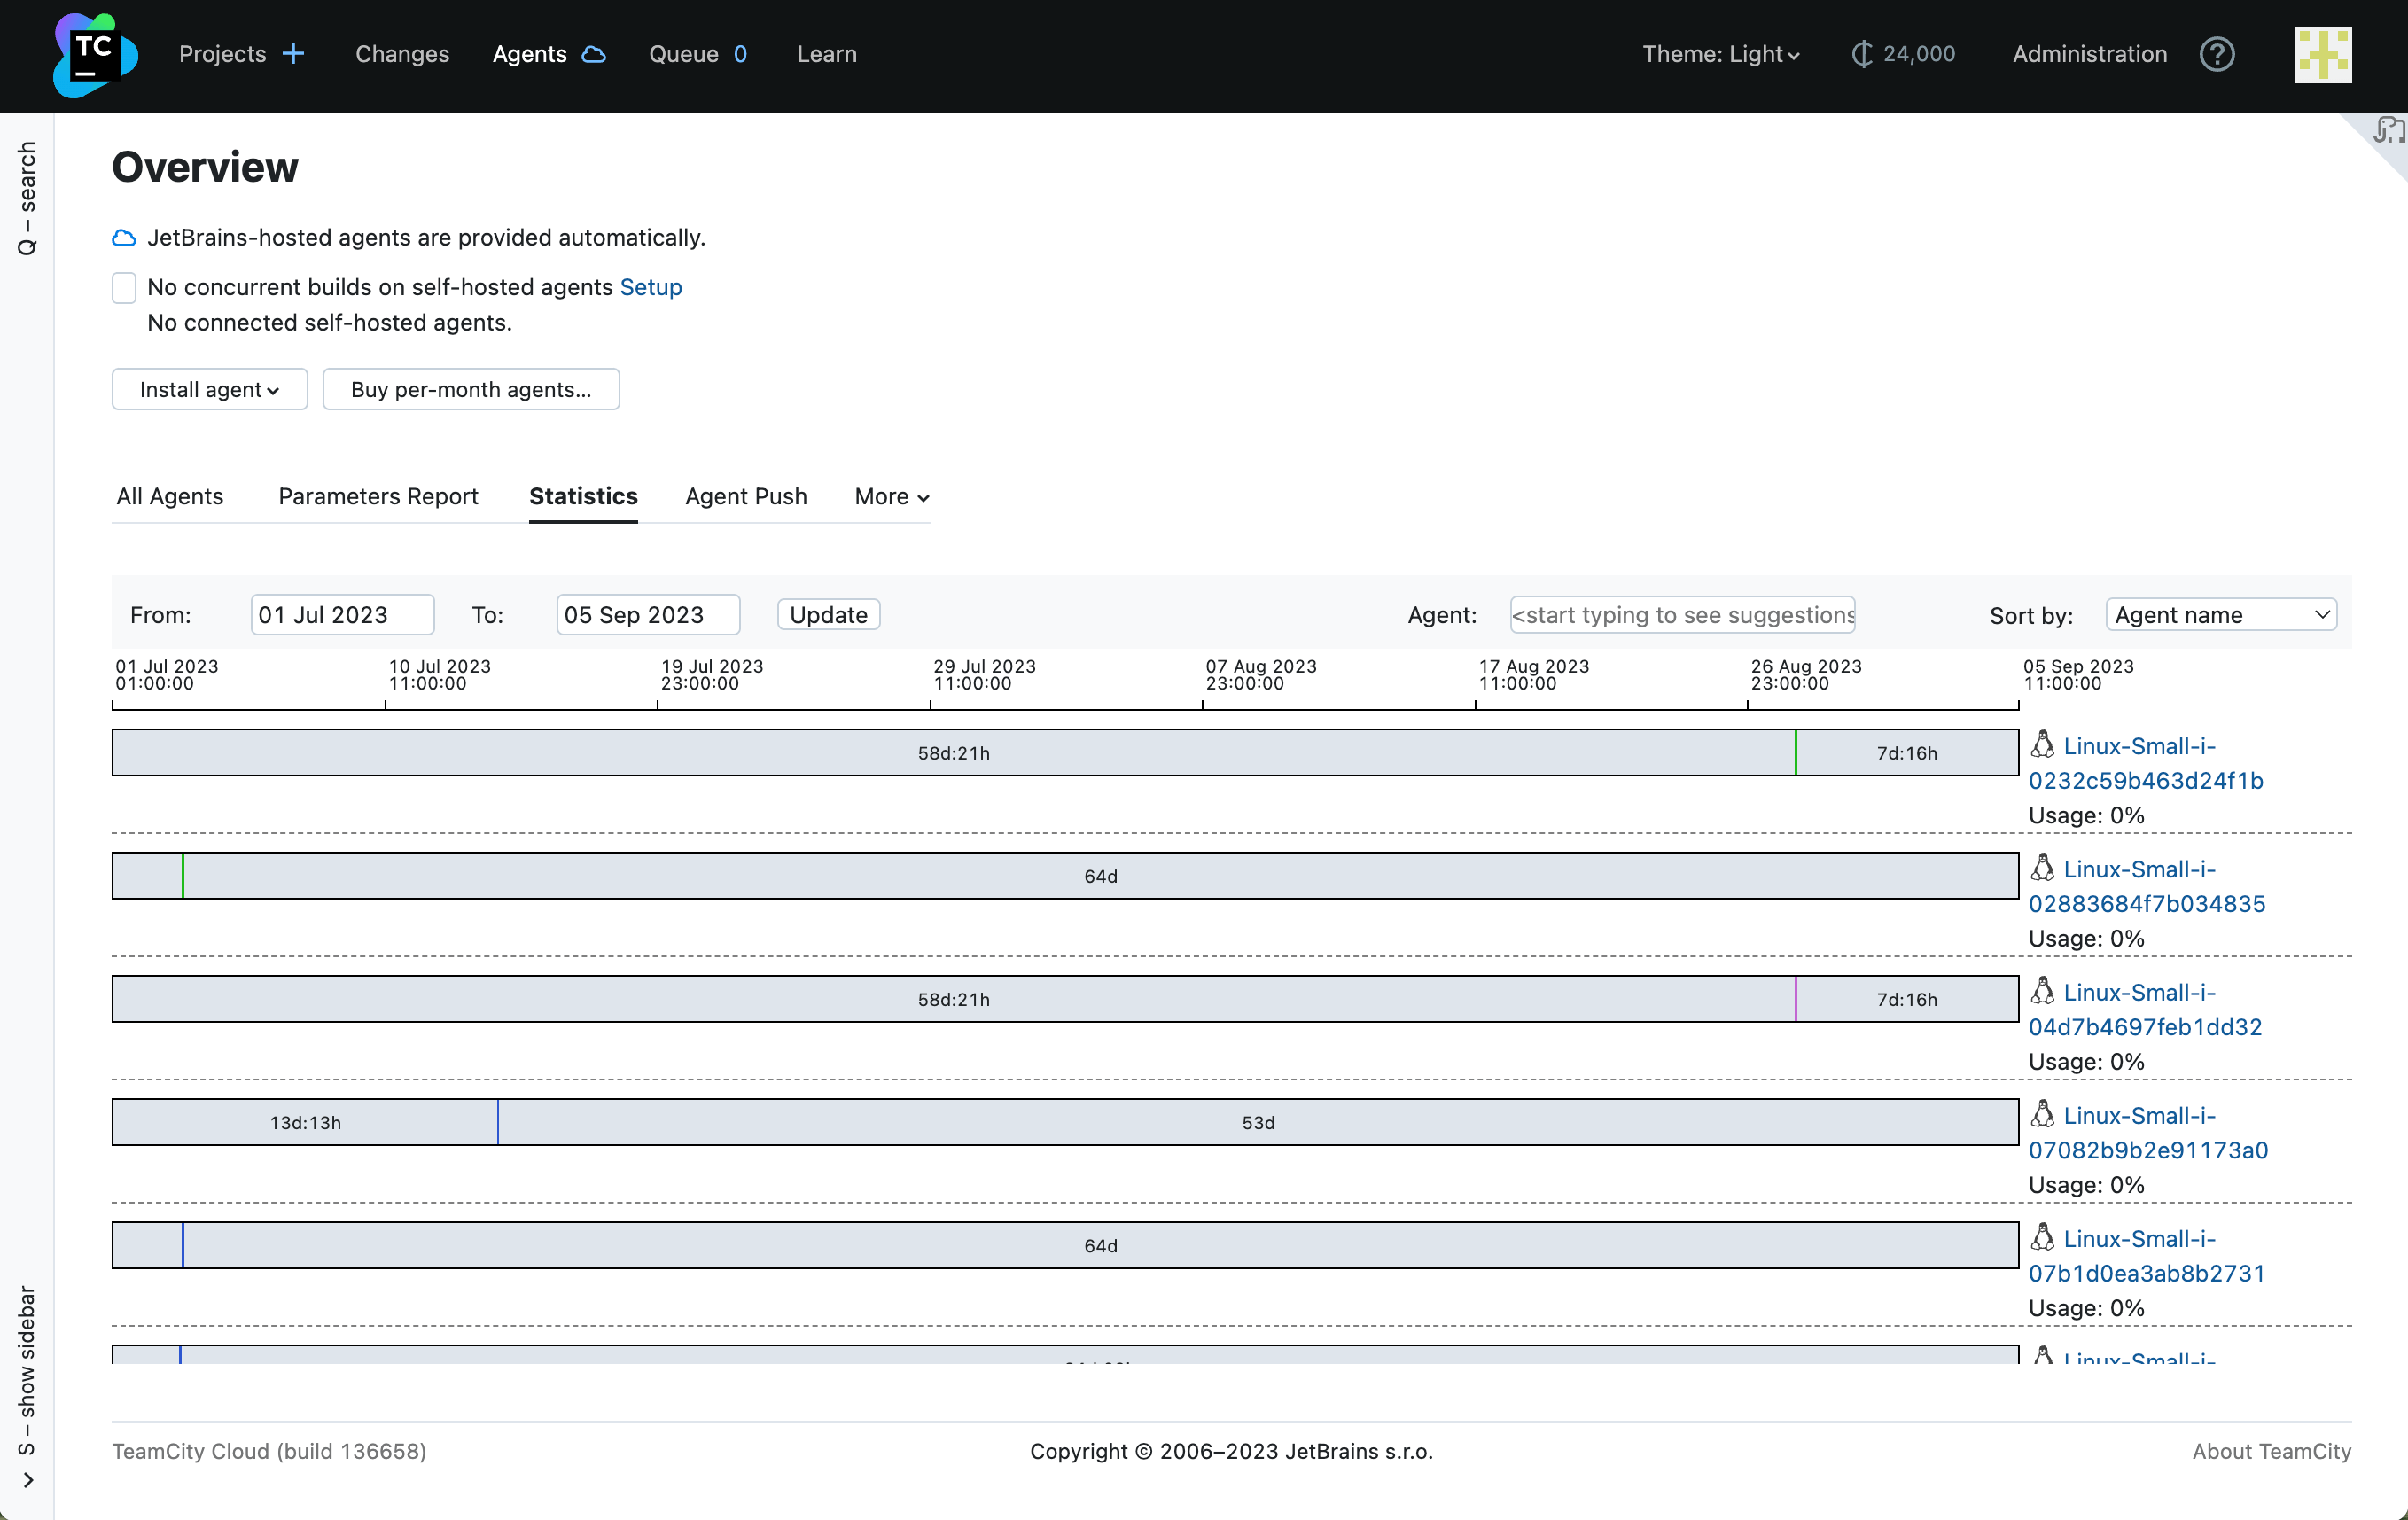The image size is (2408, 1520).
Task: Click the build credits icon showing 24,000
Action: click(x=1860, y=54)
